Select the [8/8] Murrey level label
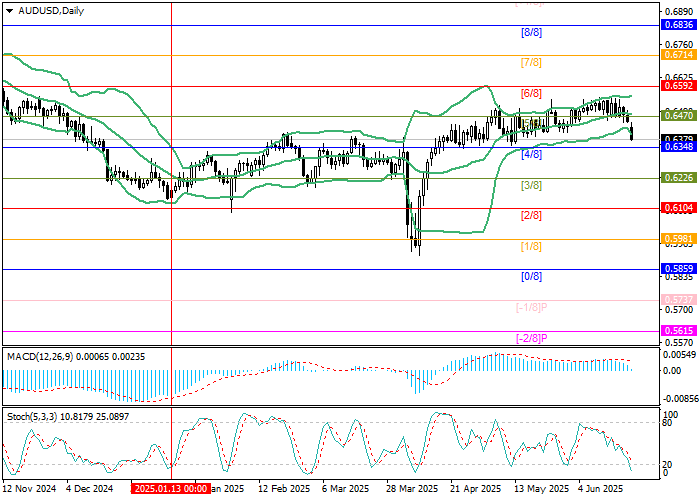This screenshot has height=500, width=700. tap(531, 32)
